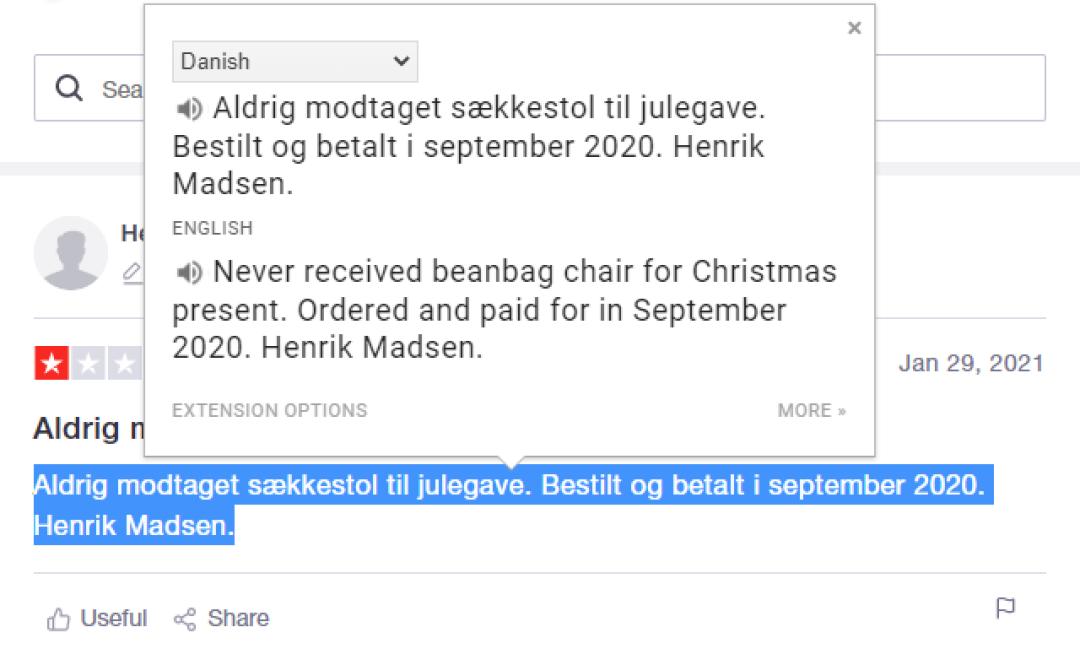Flag the review with the flag icon

pyautogui.click(x=1006, y=608)
